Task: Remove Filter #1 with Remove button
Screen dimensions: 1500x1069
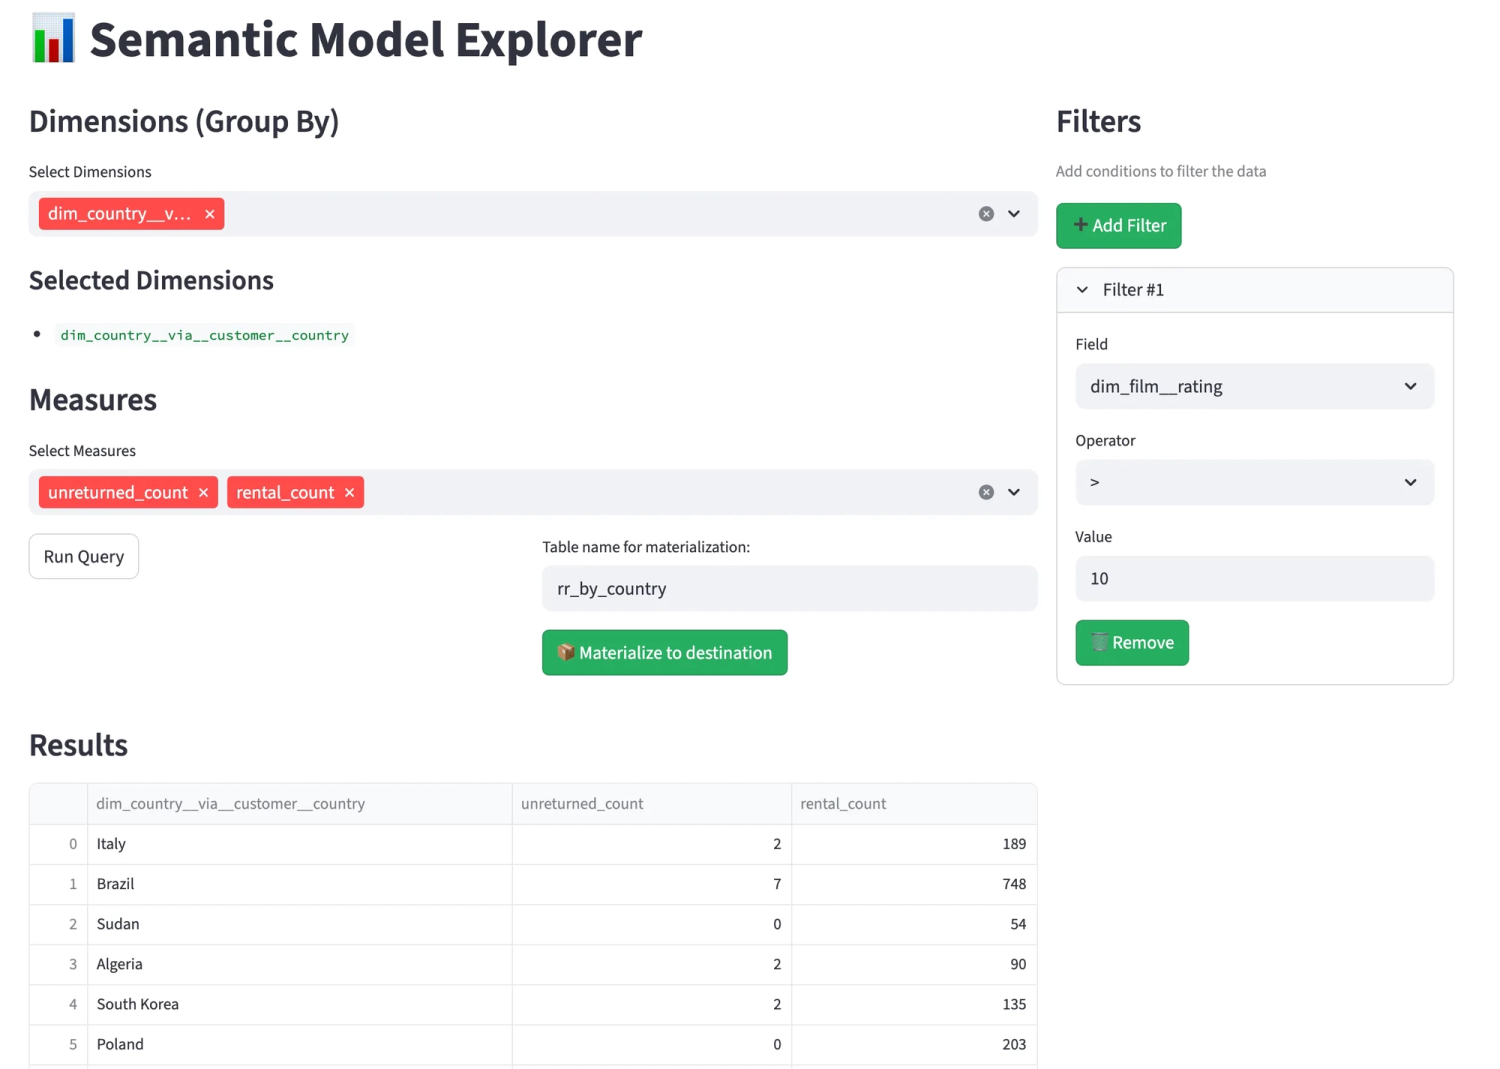Action: click(x=1132, y=643)
